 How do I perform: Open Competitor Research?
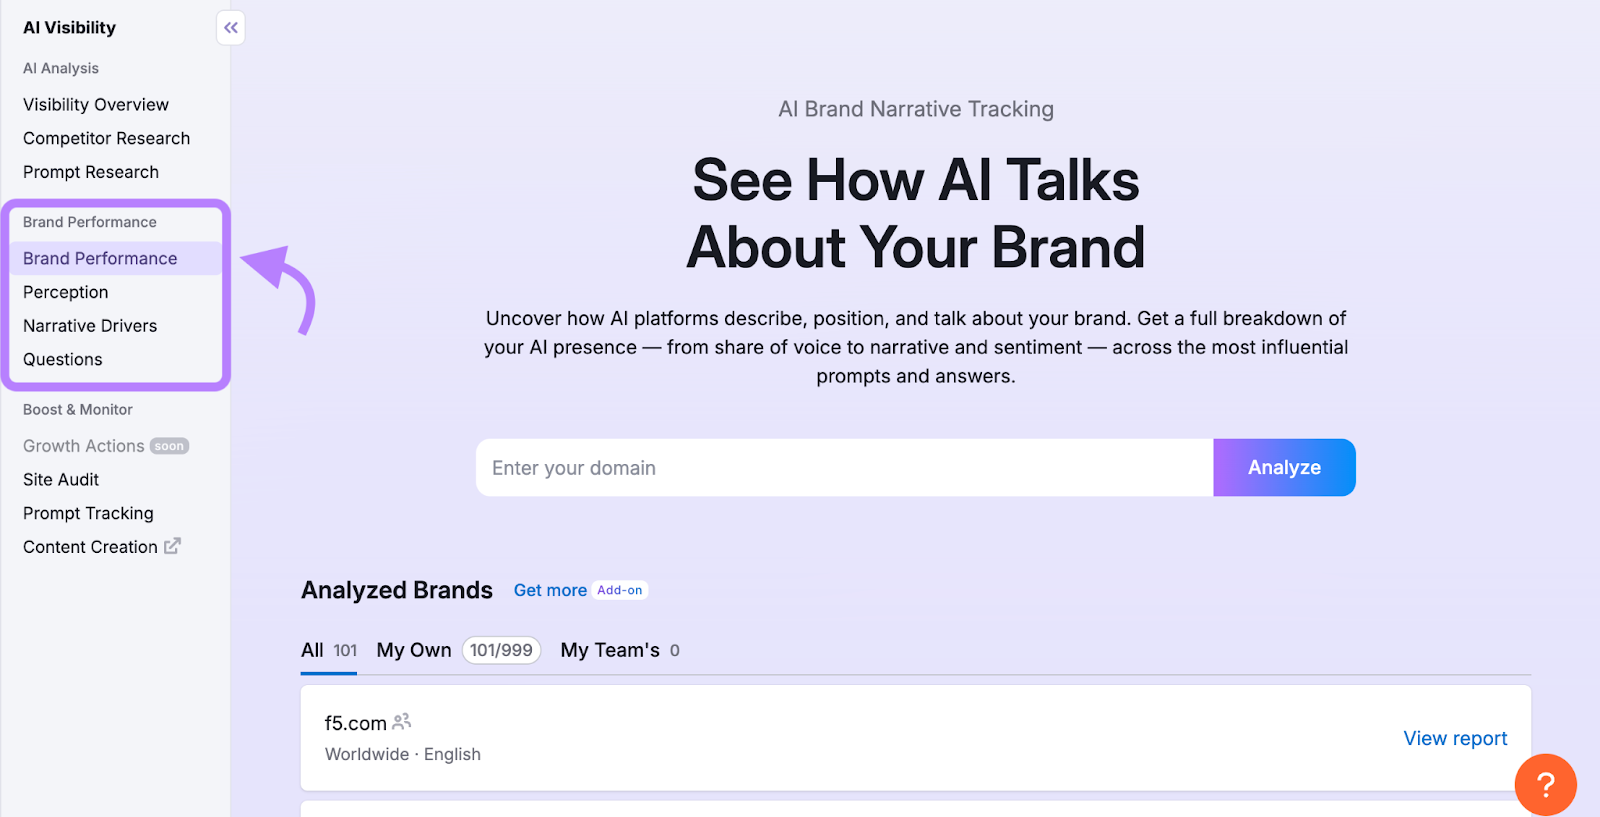[x=106, y=138]
